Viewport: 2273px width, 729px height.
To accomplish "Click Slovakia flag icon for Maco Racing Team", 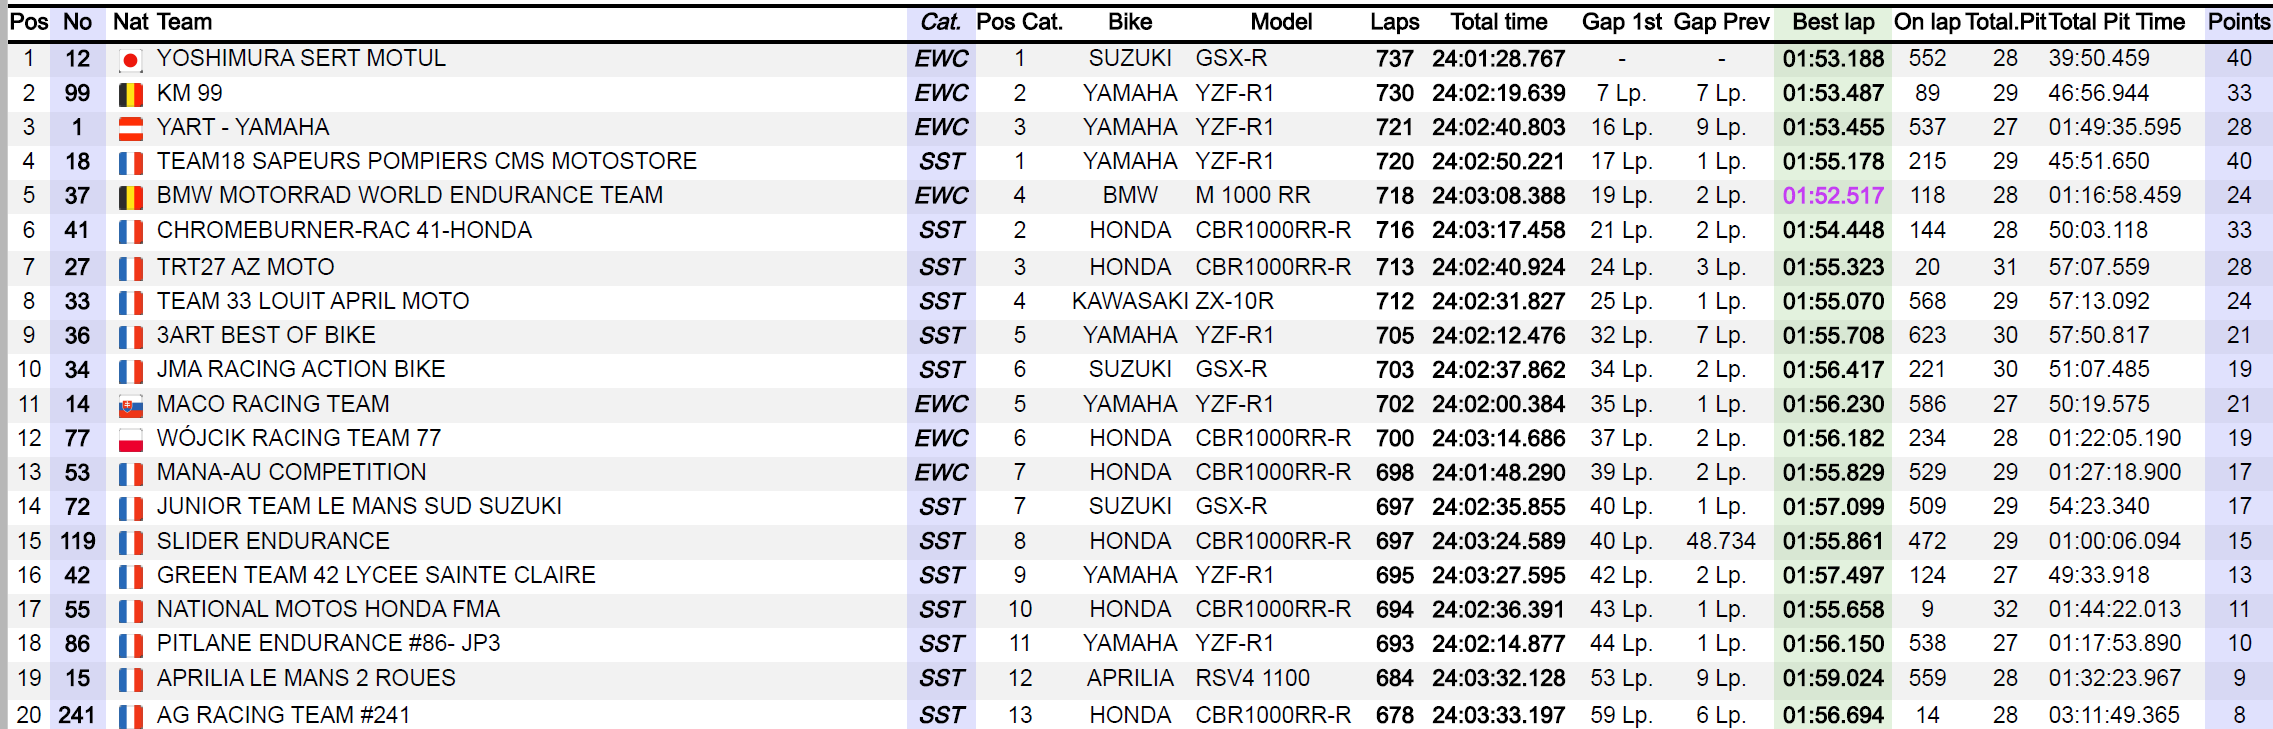I will click(130, 405).
